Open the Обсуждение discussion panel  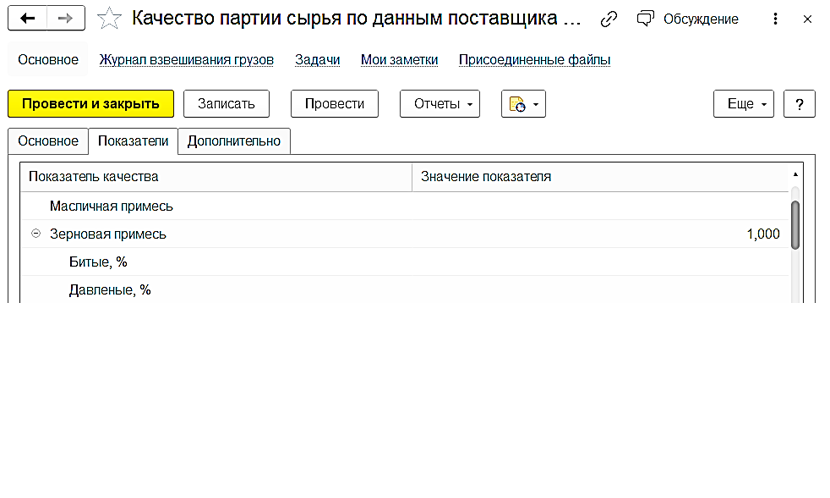point(688,19)
